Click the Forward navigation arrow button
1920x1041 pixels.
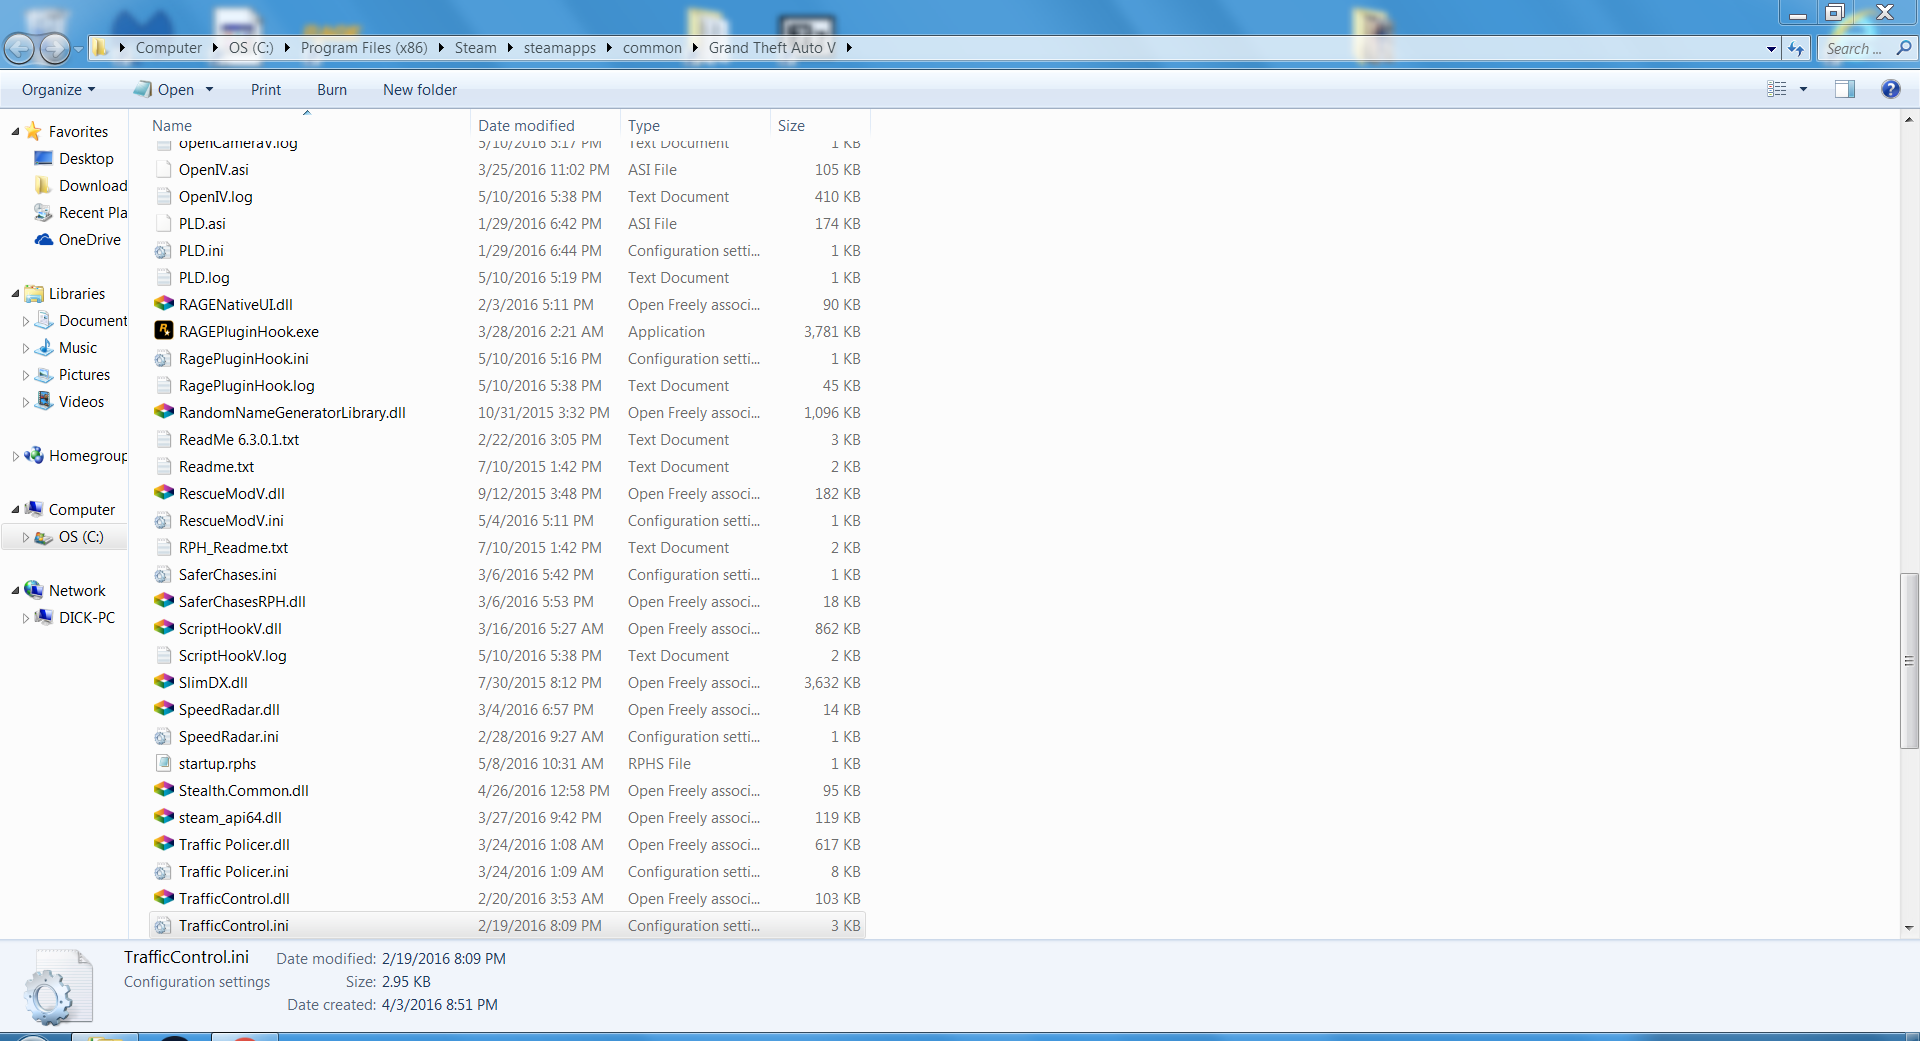[54, 48]
